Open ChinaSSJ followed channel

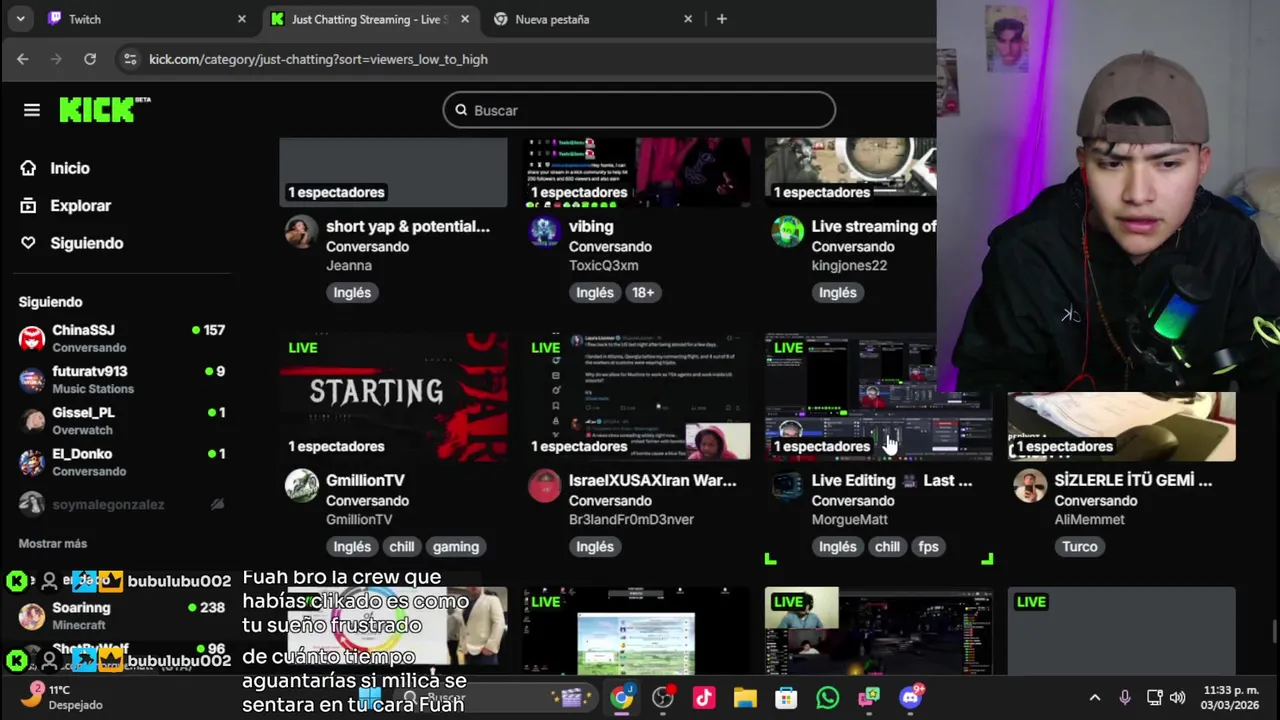click(x=122, y=339)
